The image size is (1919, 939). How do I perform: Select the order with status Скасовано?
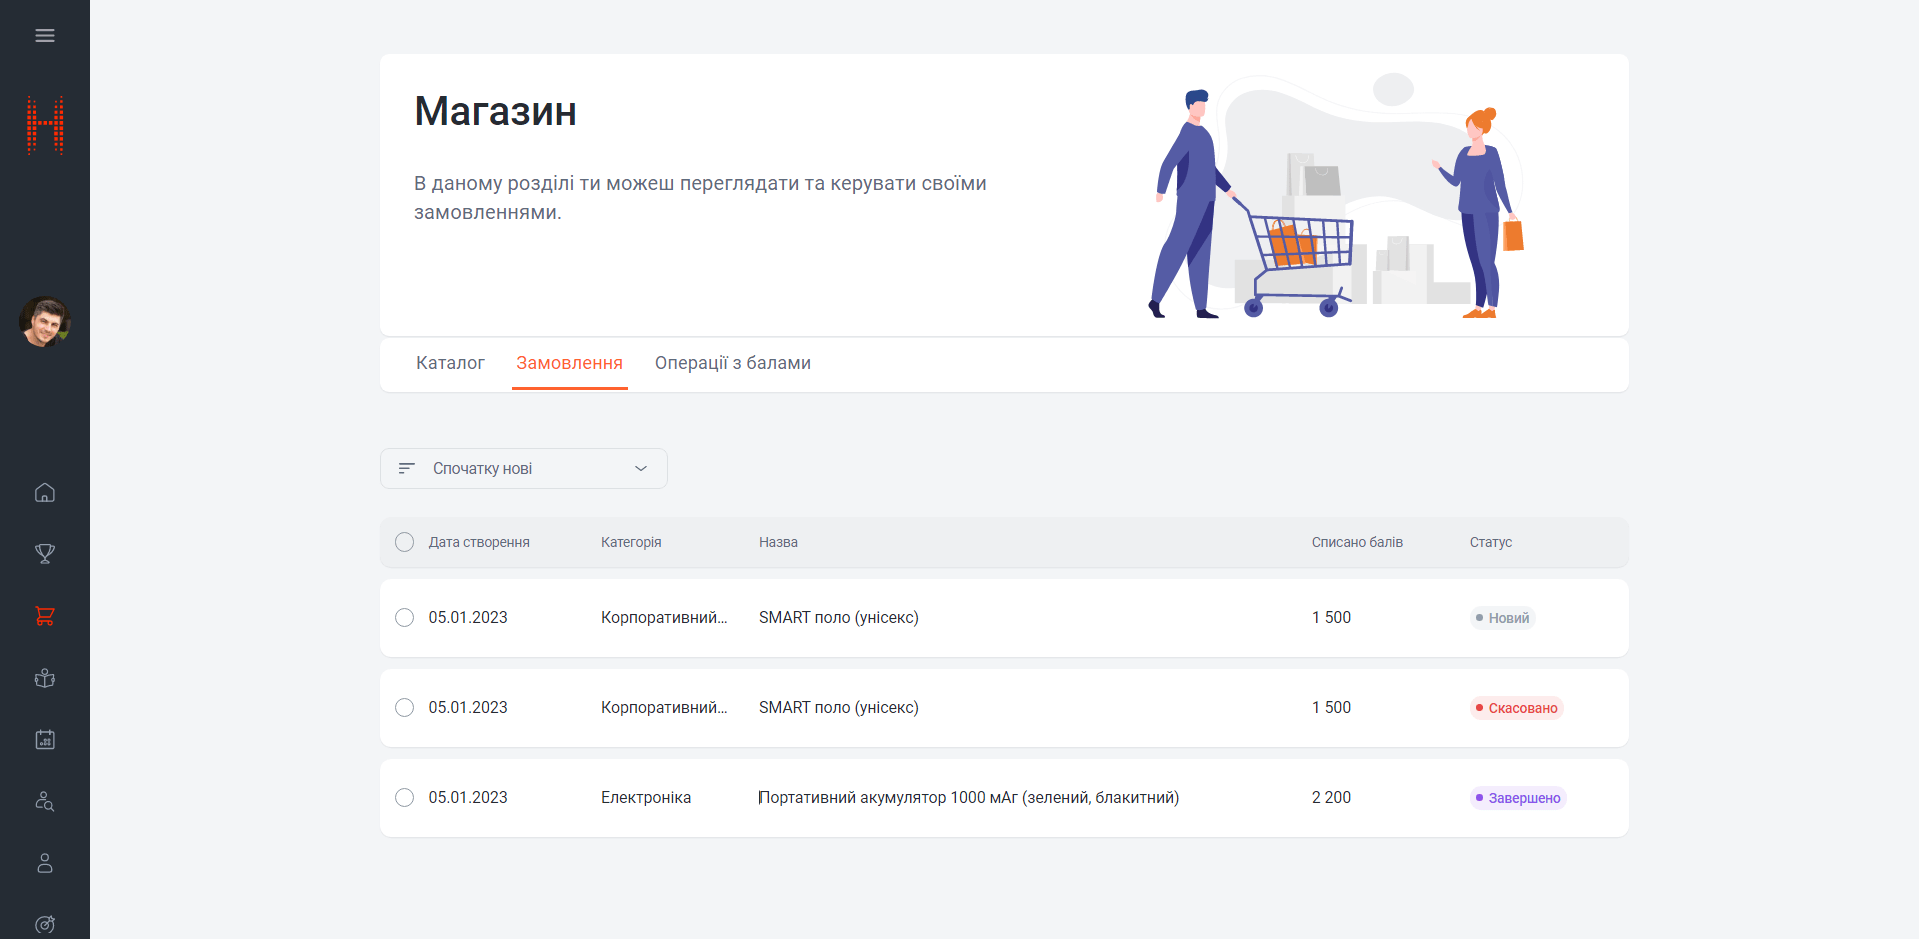click(x=404, y=708)
